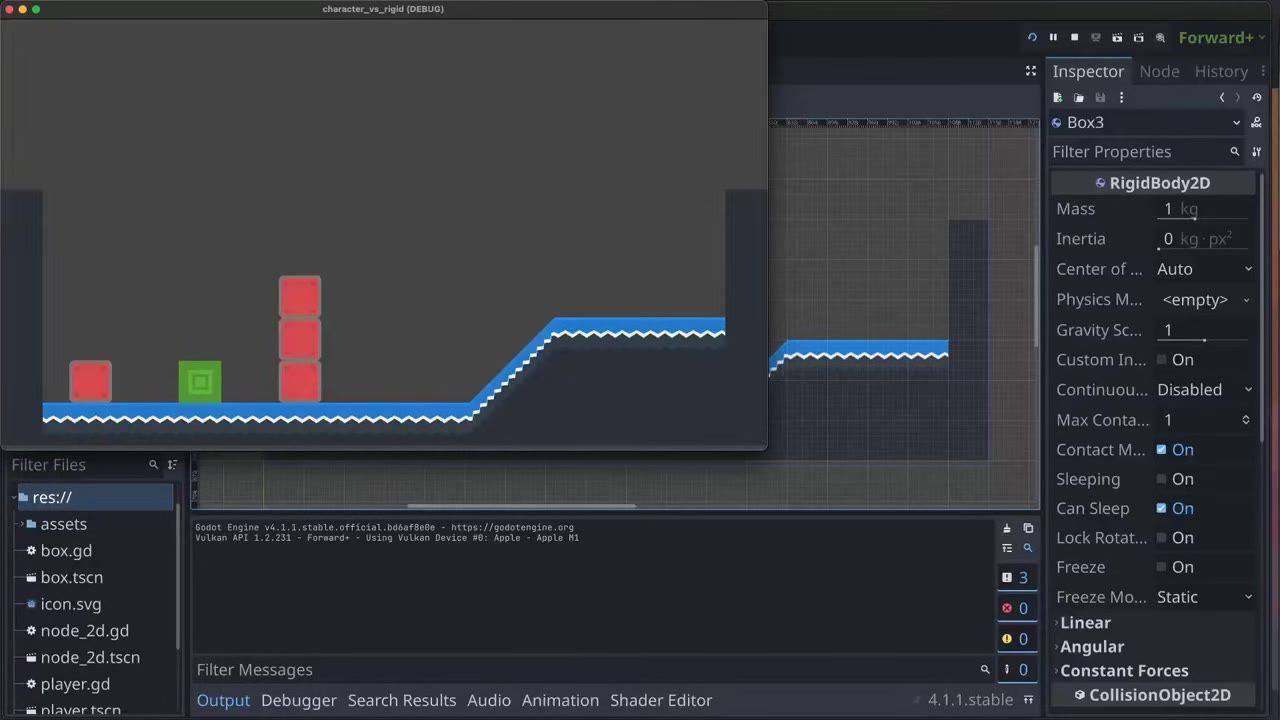Stop the running project

pyautogui.click(x=1074, y=38)
